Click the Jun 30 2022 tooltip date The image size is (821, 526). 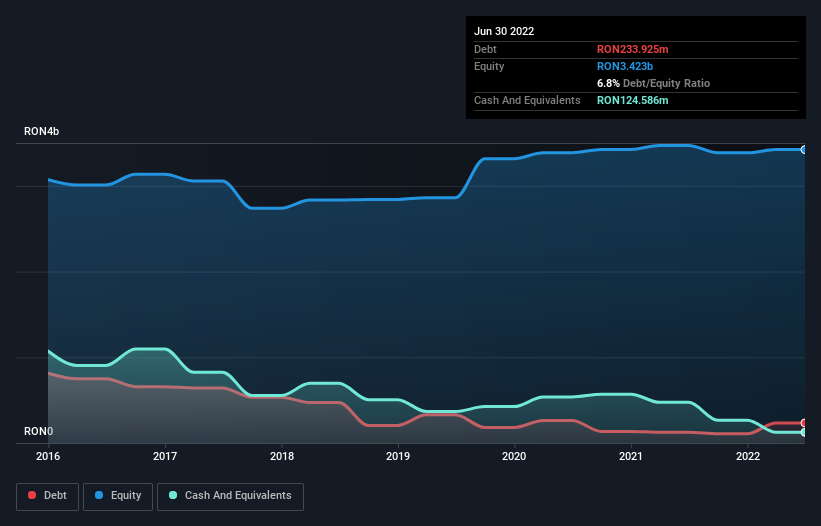(504, 31)
